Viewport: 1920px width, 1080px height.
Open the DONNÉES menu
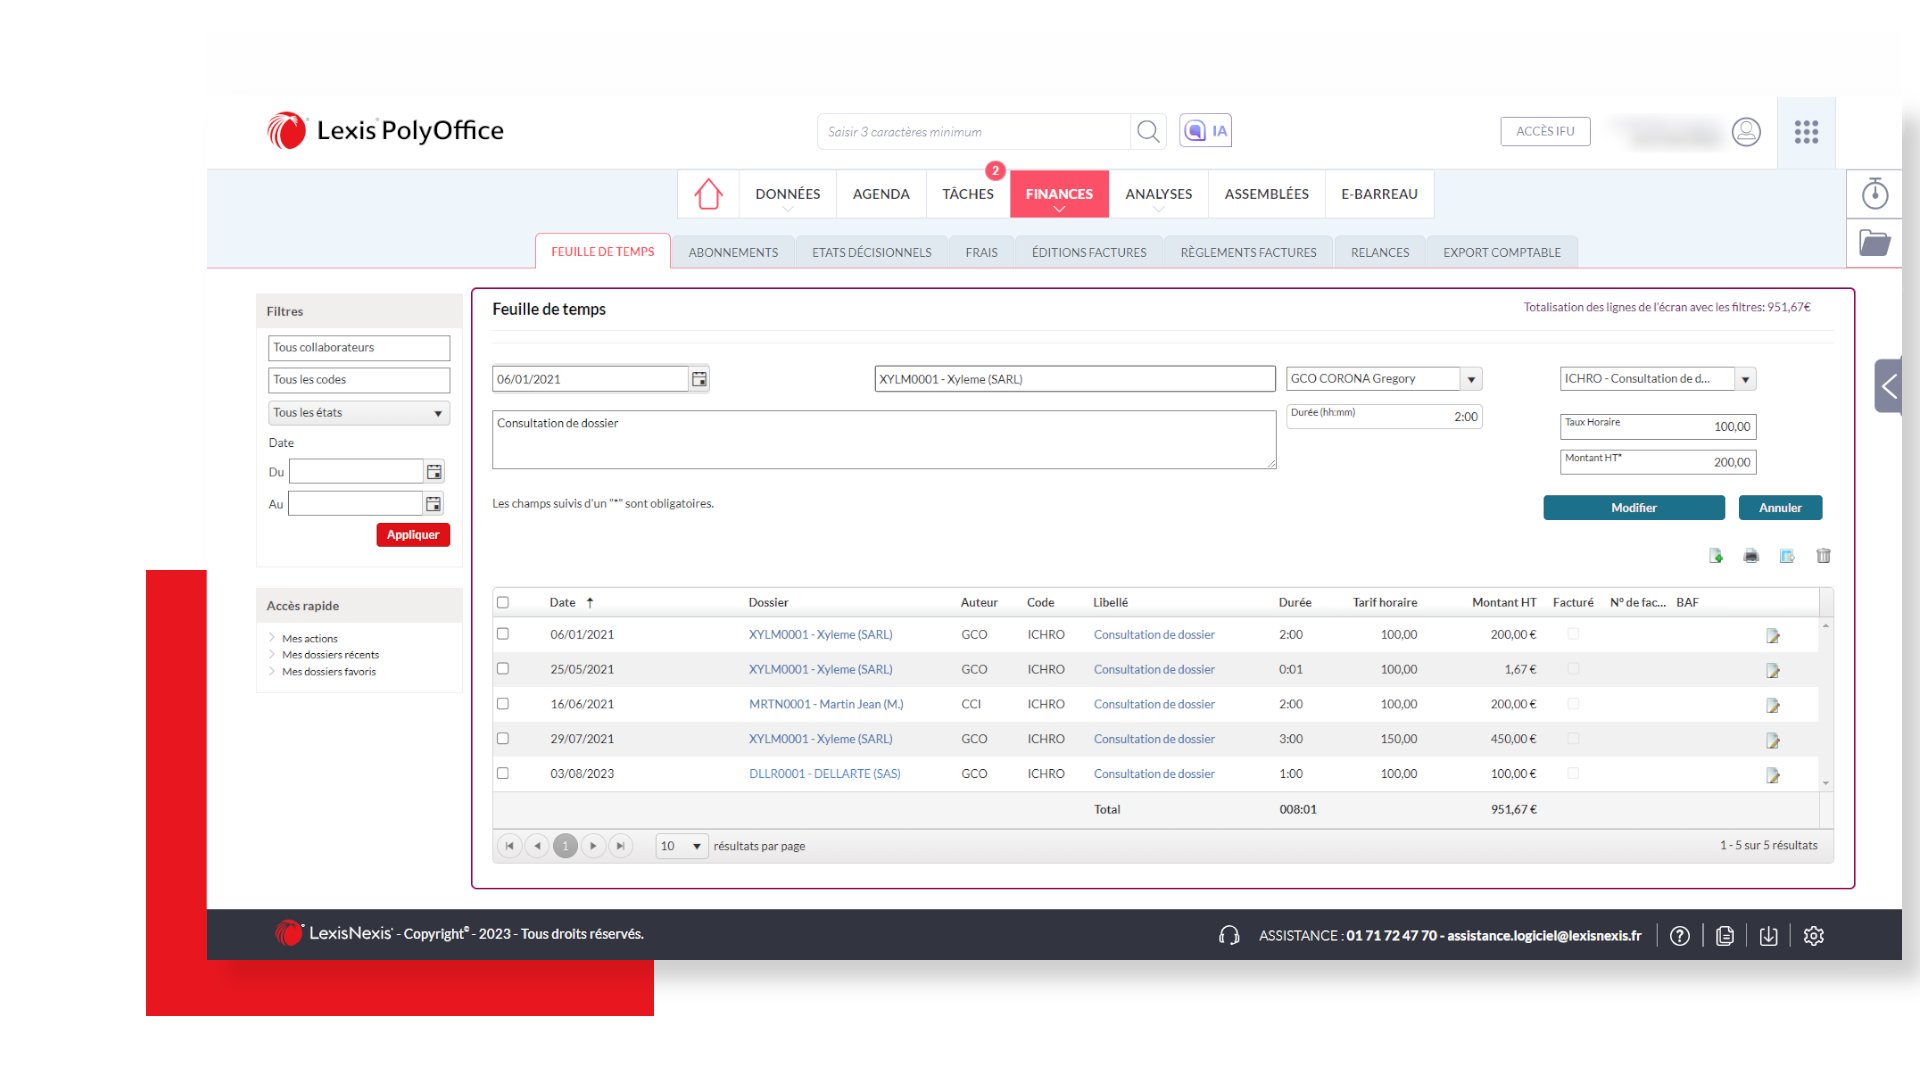[788, 194]
